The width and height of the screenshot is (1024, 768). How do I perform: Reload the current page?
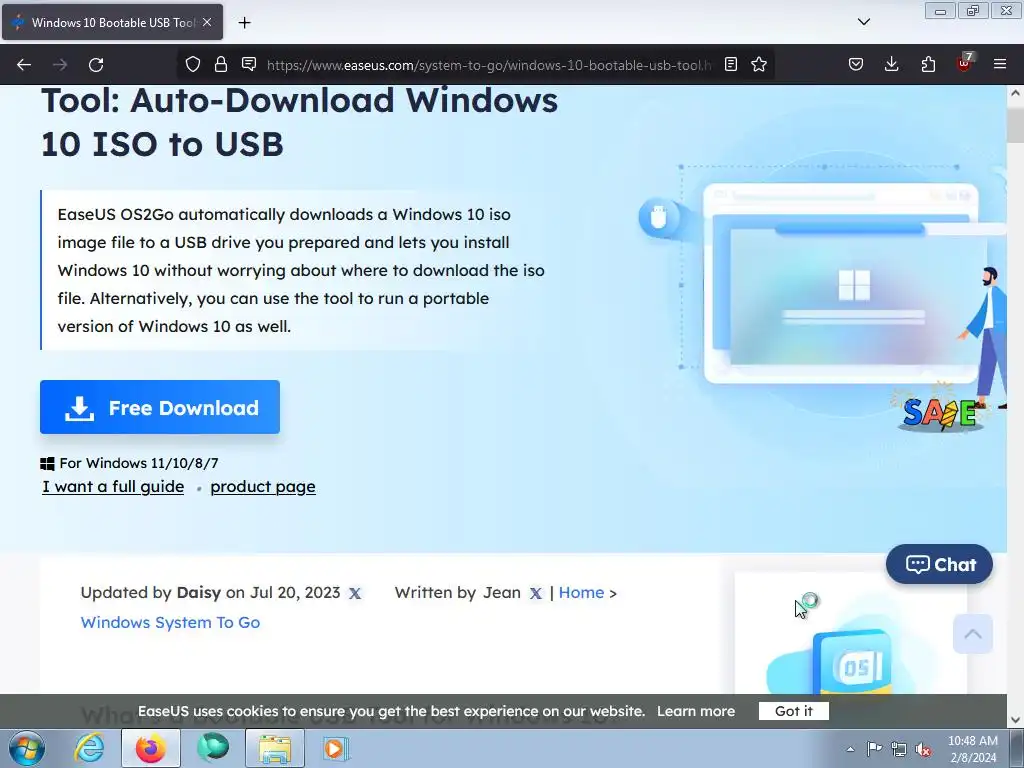[96, 65]
